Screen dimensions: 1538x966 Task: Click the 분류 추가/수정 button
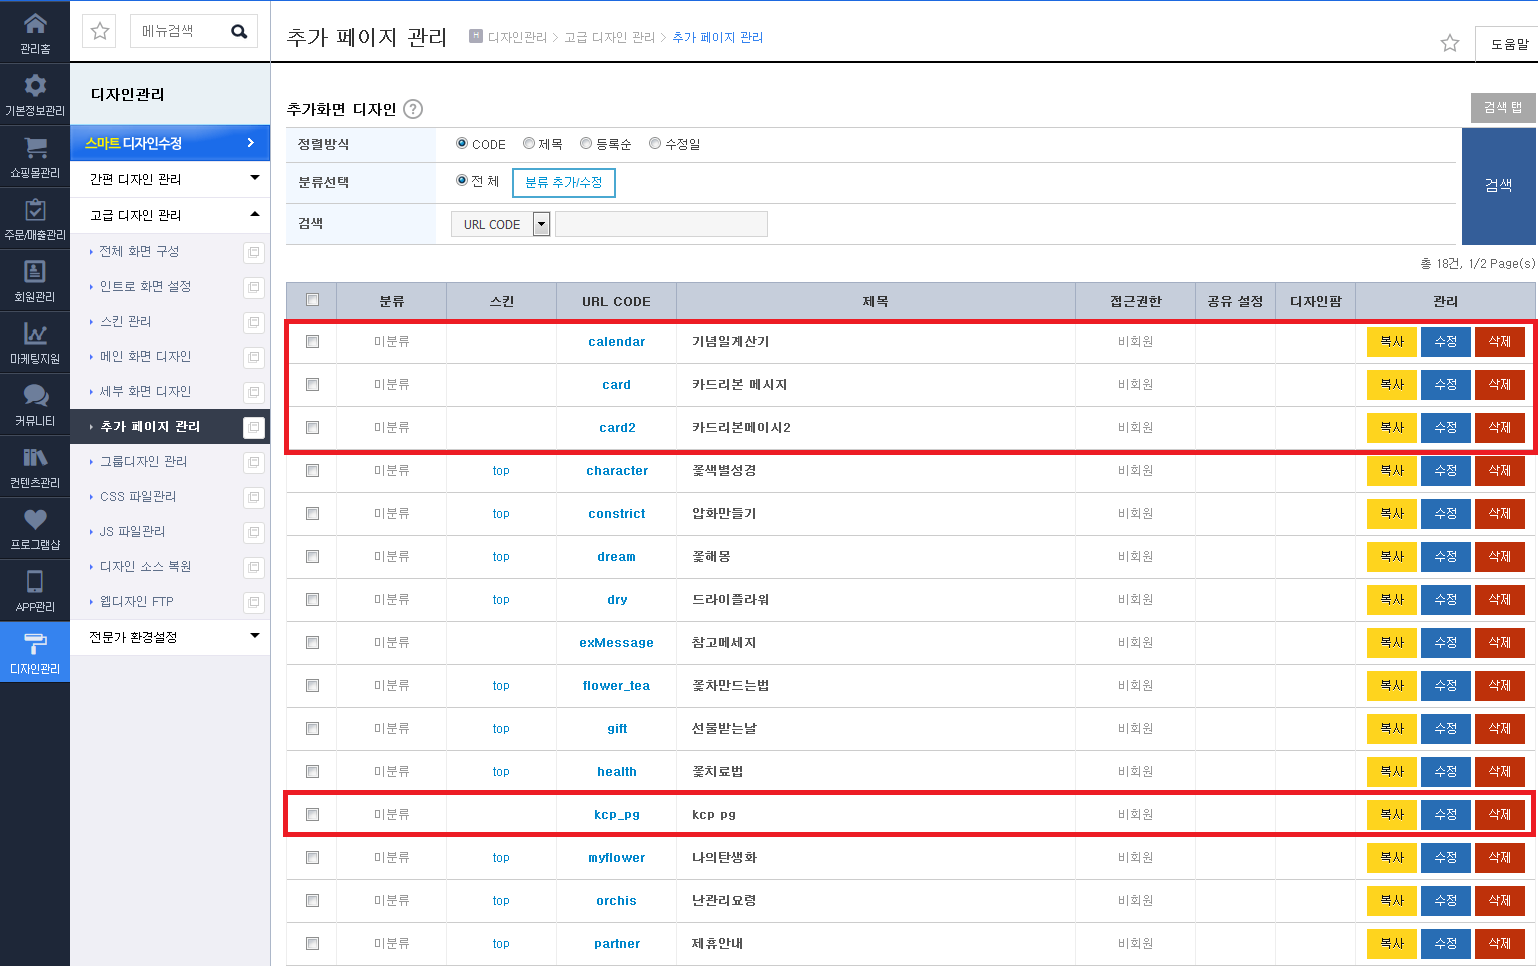click(x=564, y=183)
